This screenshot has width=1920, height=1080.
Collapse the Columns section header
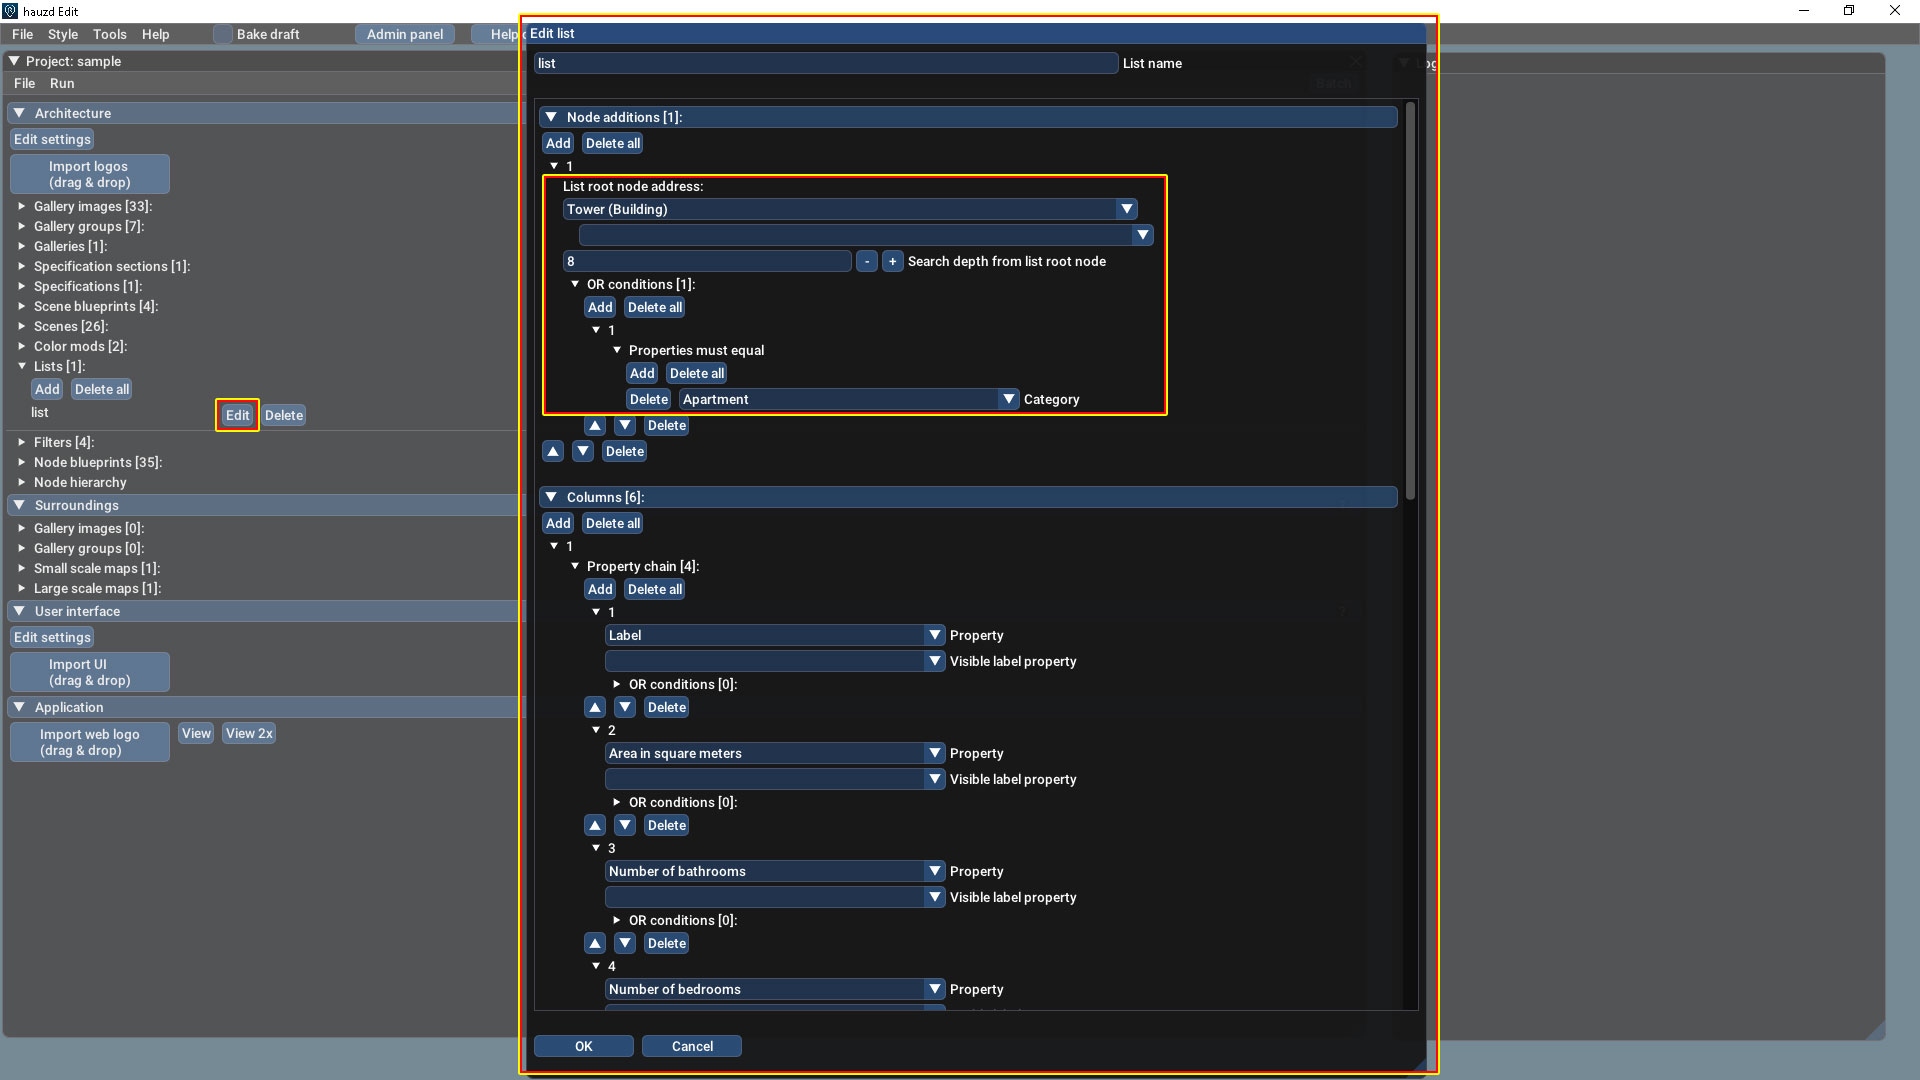point(551,497)
